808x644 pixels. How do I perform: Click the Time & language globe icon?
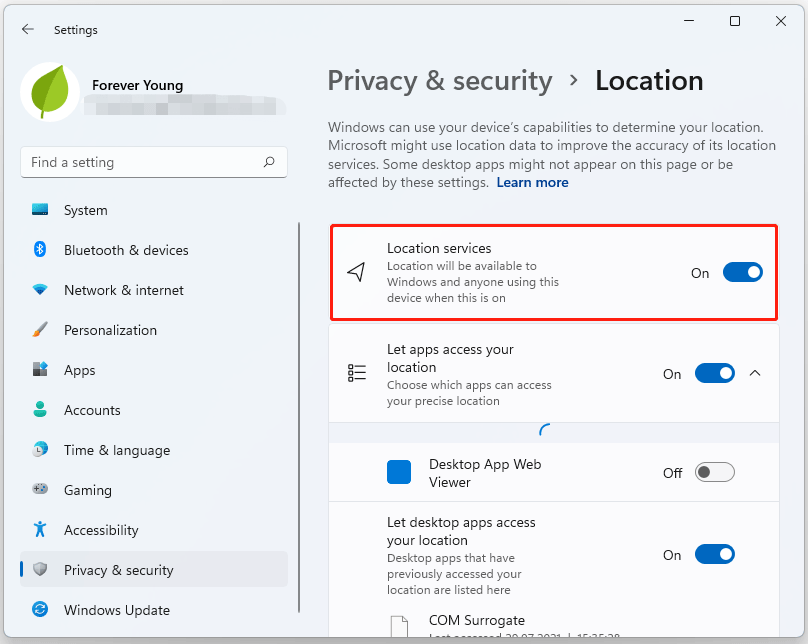click(40, 449)
